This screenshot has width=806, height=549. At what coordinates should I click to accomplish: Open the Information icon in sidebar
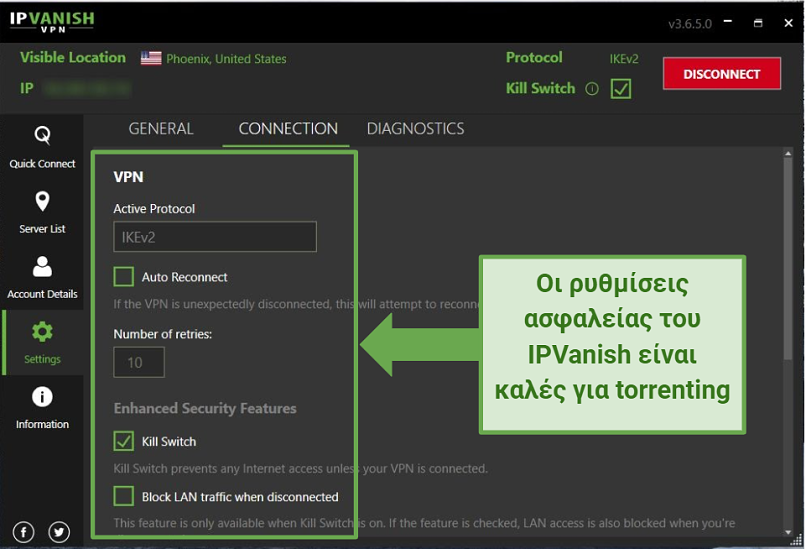[42, 397]
